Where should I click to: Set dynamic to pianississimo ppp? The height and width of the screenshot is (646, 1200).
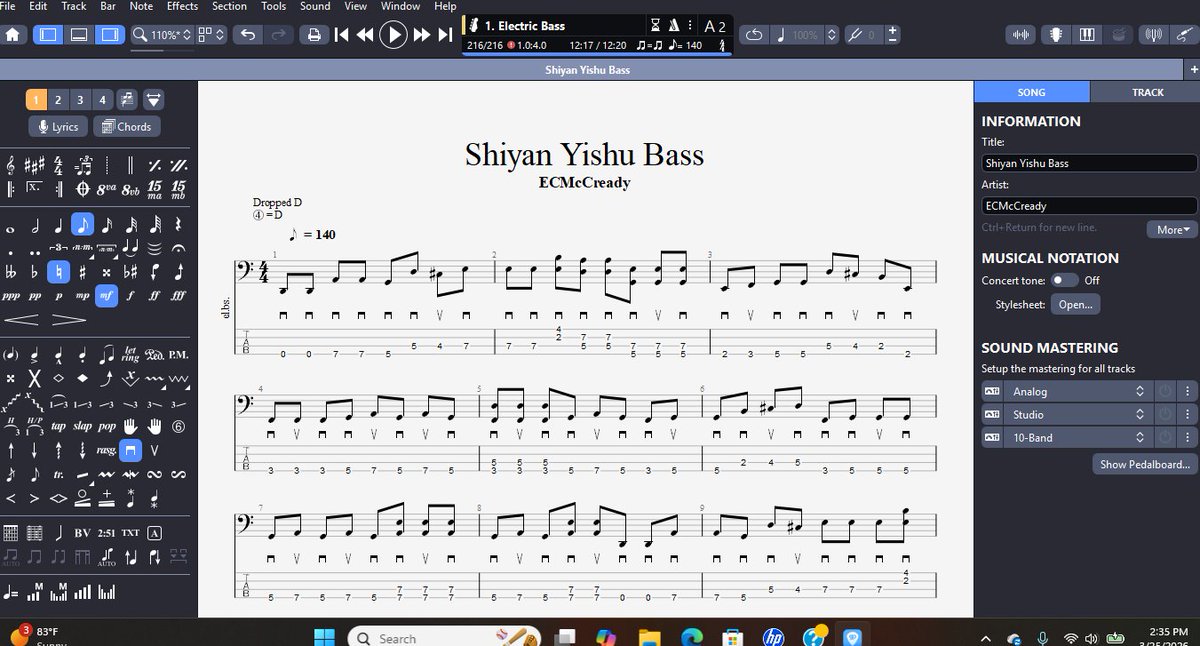[x=11, y=296]
